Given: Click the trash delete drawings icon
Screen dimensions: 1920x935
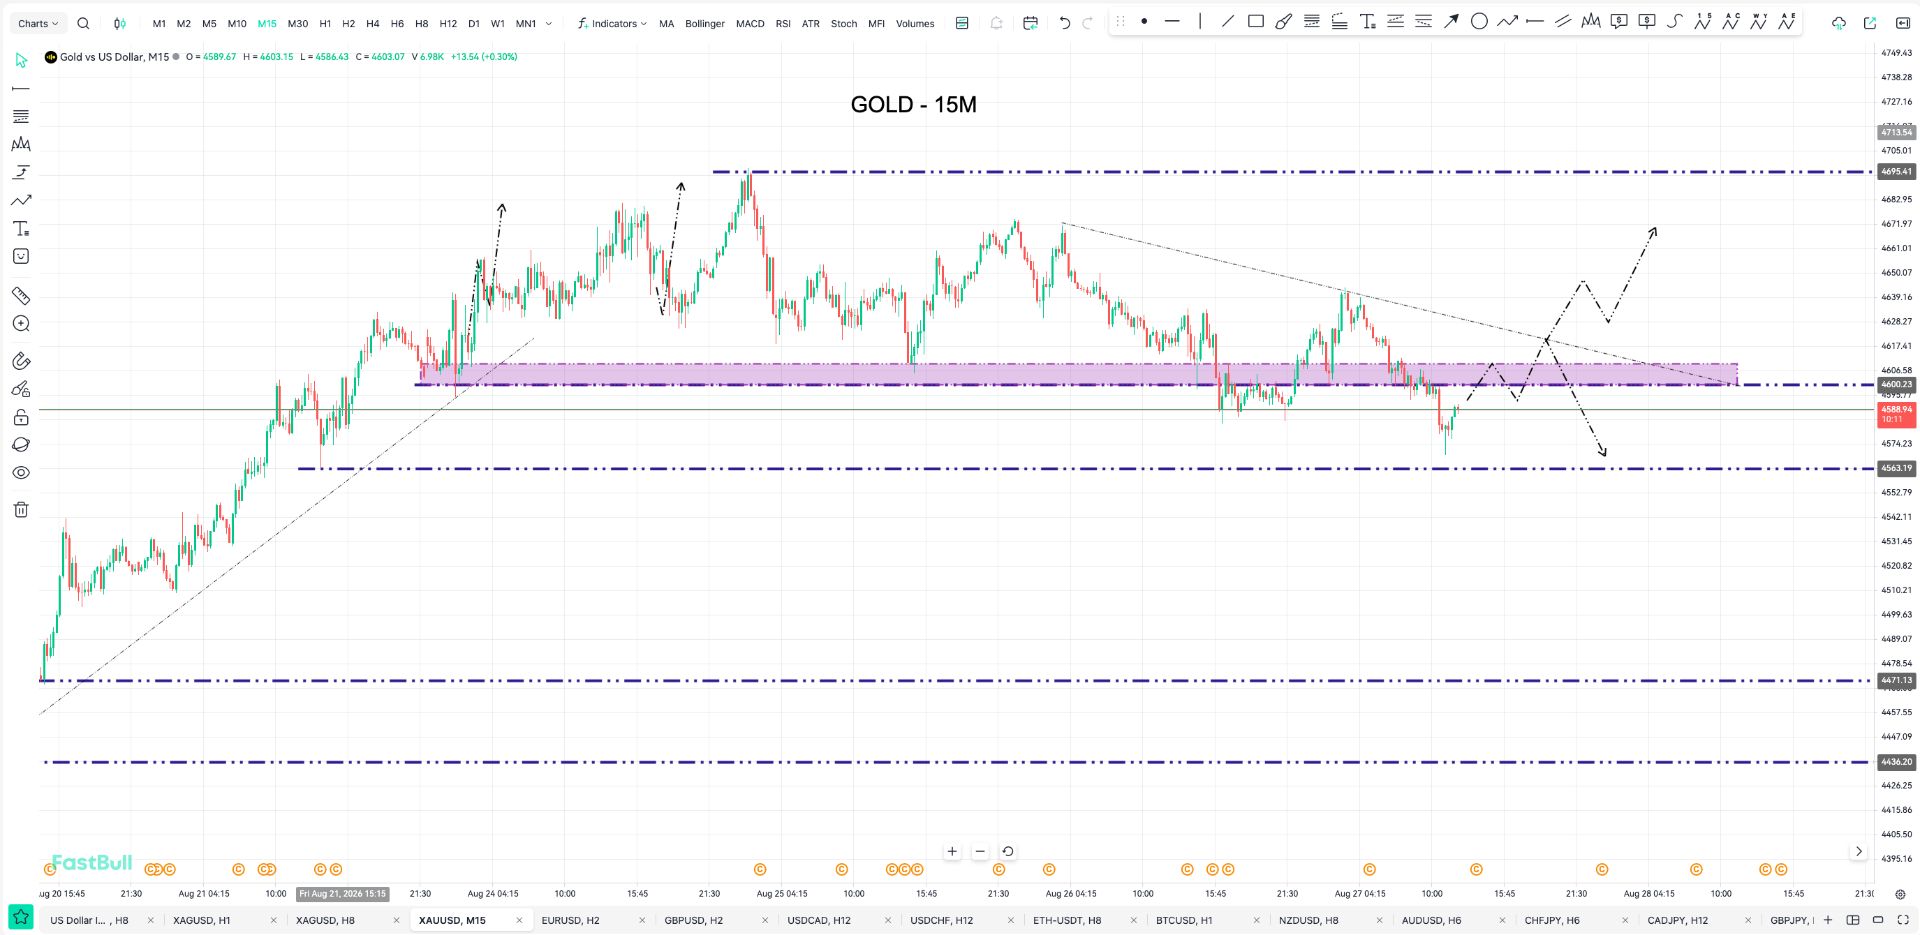Looking at the screenshot, I should (x=21, y=510).
